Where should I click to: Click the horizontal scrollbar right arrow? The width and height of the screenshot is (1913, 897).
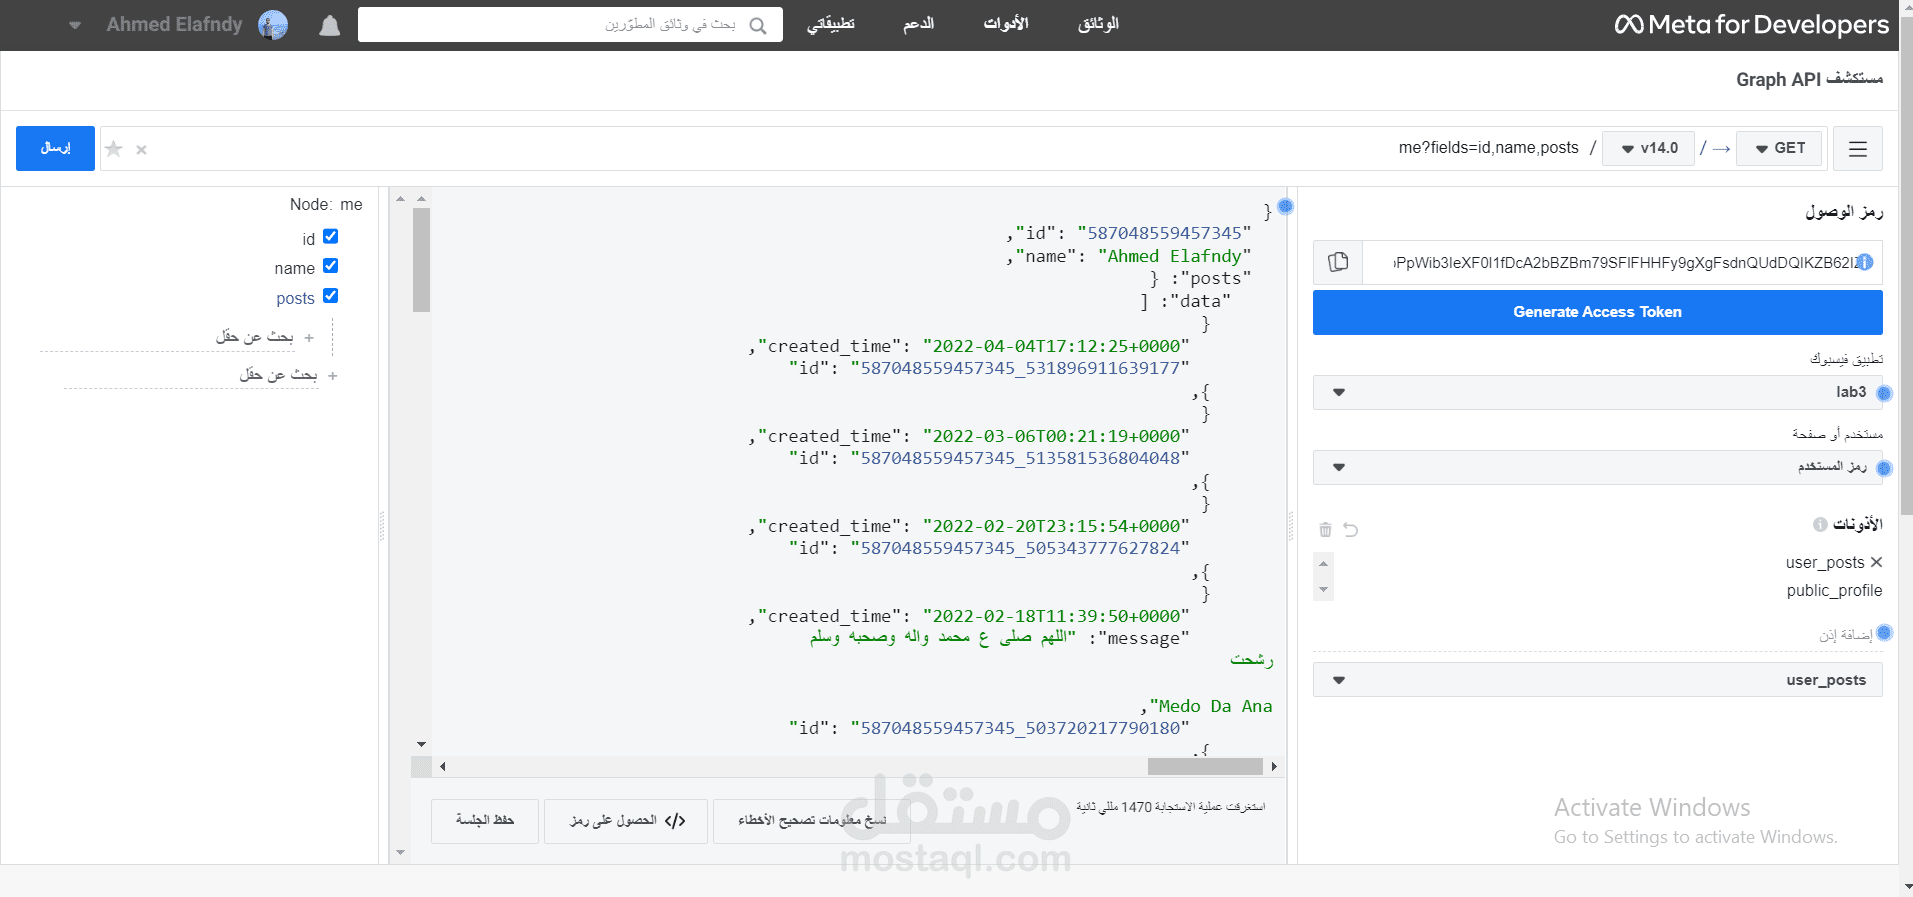pyautogui.click(x=1274, y=767)
